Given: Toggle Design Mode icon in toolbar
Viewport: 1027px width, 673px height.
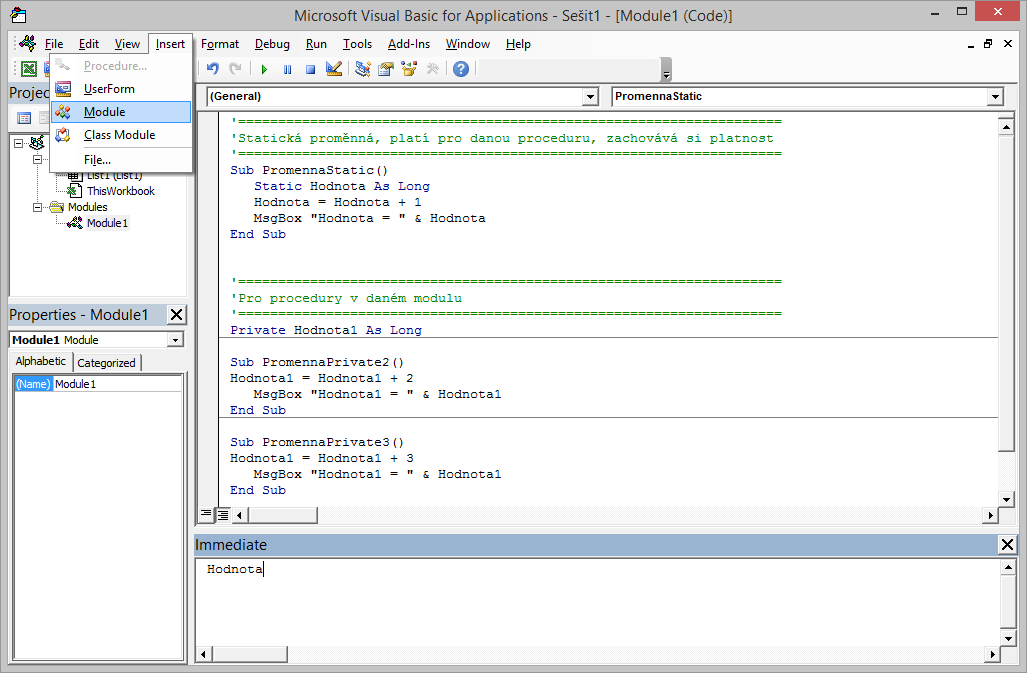Looking at the screenshot, I should [333, 69].
